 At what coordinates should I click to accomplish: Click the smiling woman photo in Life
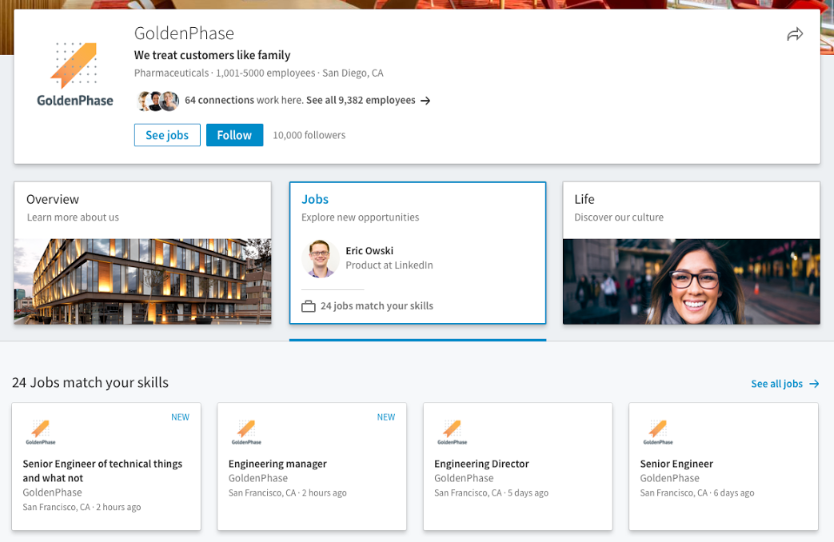click(x=691, y=281)
